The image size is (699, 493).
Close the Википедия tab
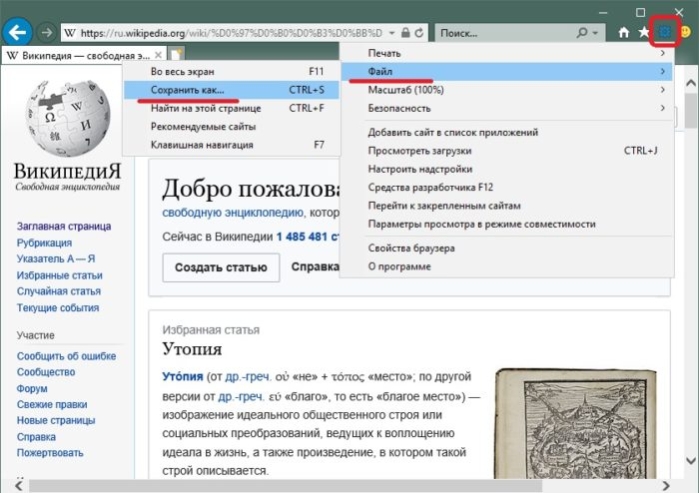pos(158,55)
